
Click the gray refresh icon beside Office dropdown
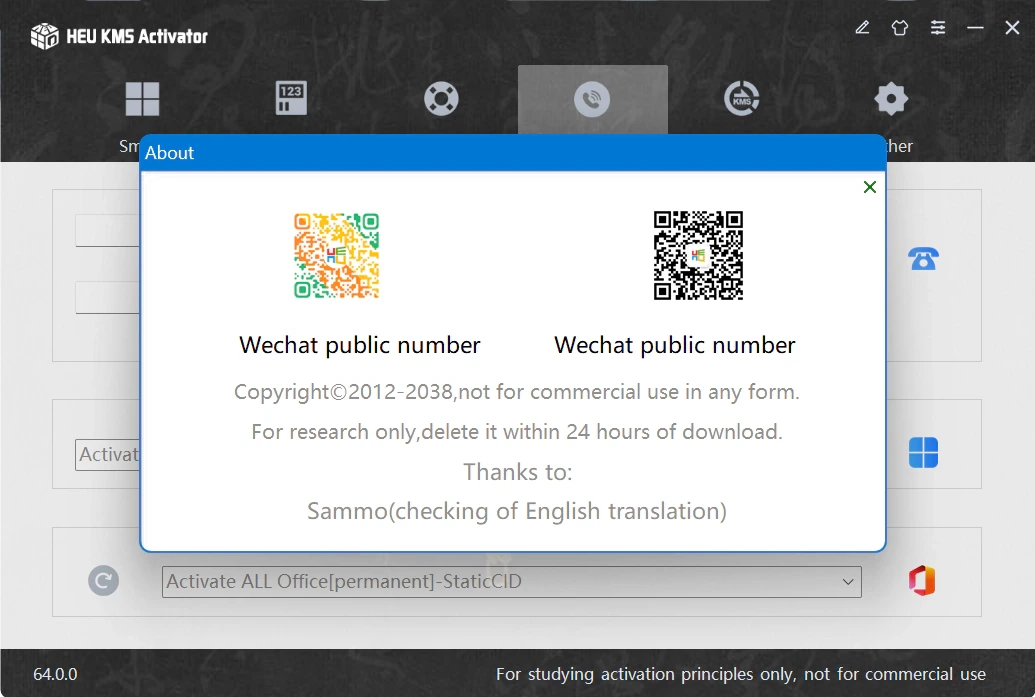point(104,581)
